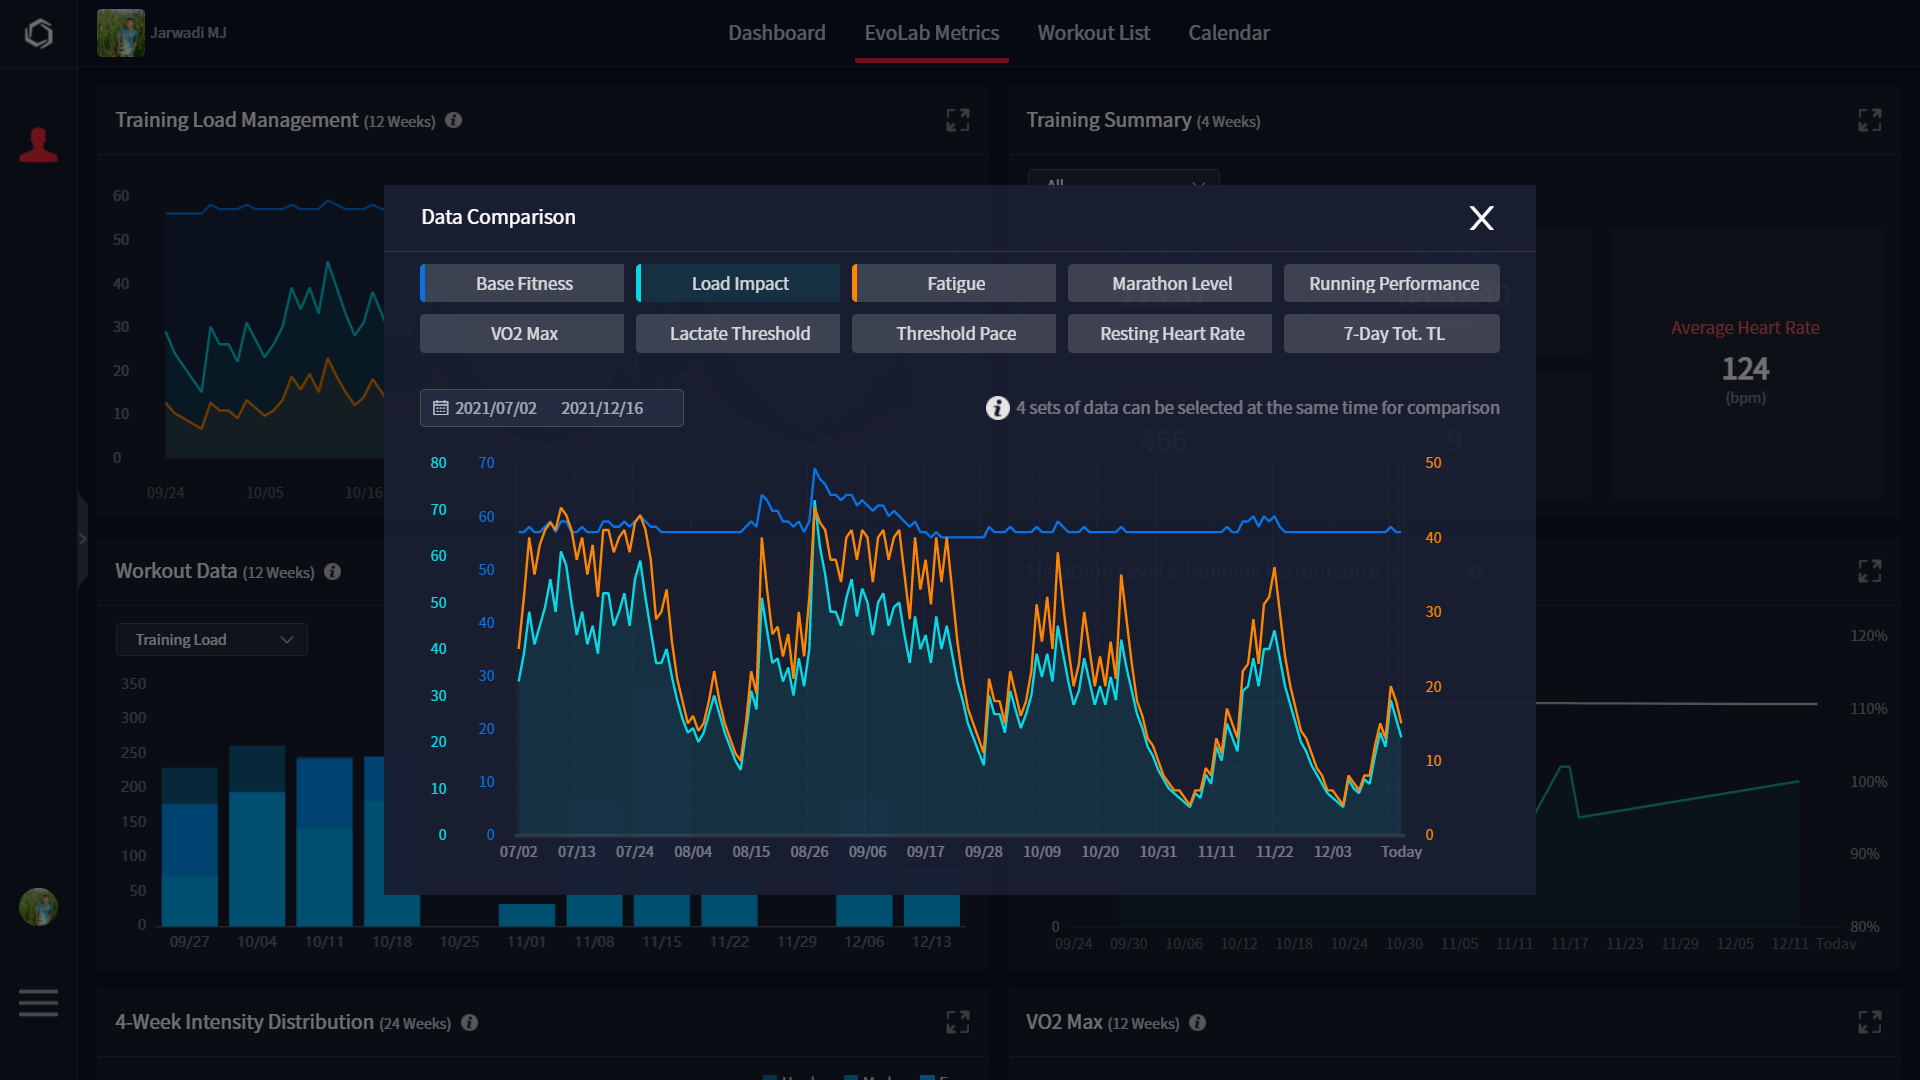Close the Data Comparison dialog
Image resolution: width=1920 pixels, height=1080 pixels.
click(x=1481, y=218)
